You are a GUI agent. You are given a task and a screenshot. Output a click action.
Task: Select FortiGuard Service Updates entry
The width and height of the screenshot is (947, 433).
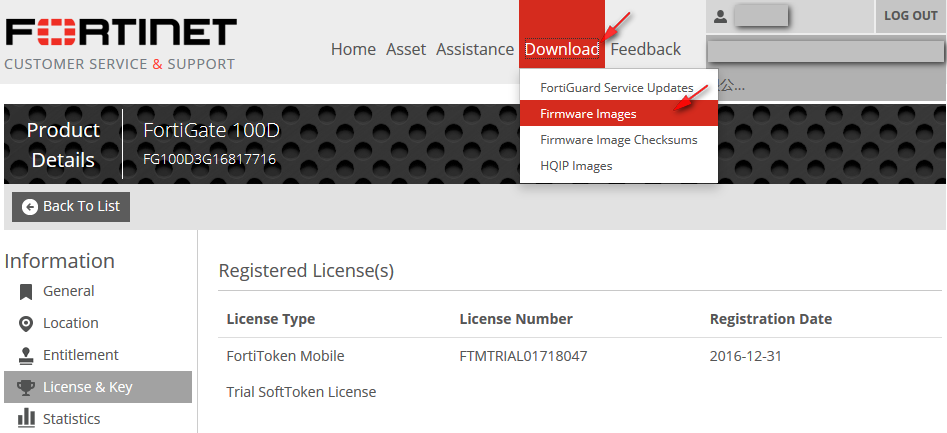(x=616, y=88)
